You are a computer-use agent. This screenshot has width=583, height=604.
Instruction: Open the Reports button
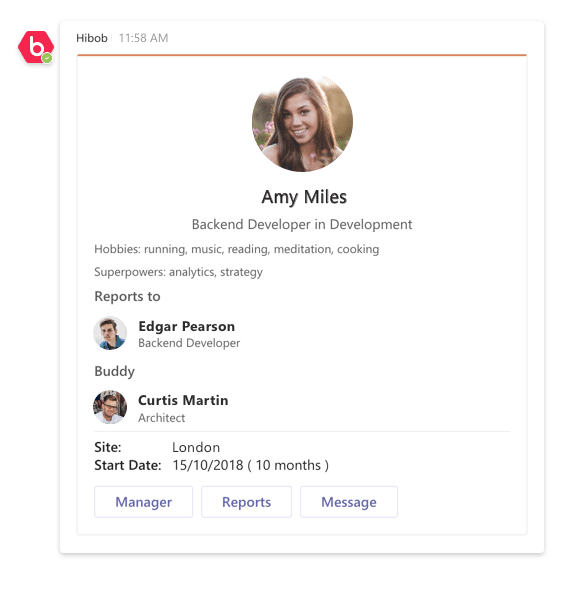click(x=246, y=502)
